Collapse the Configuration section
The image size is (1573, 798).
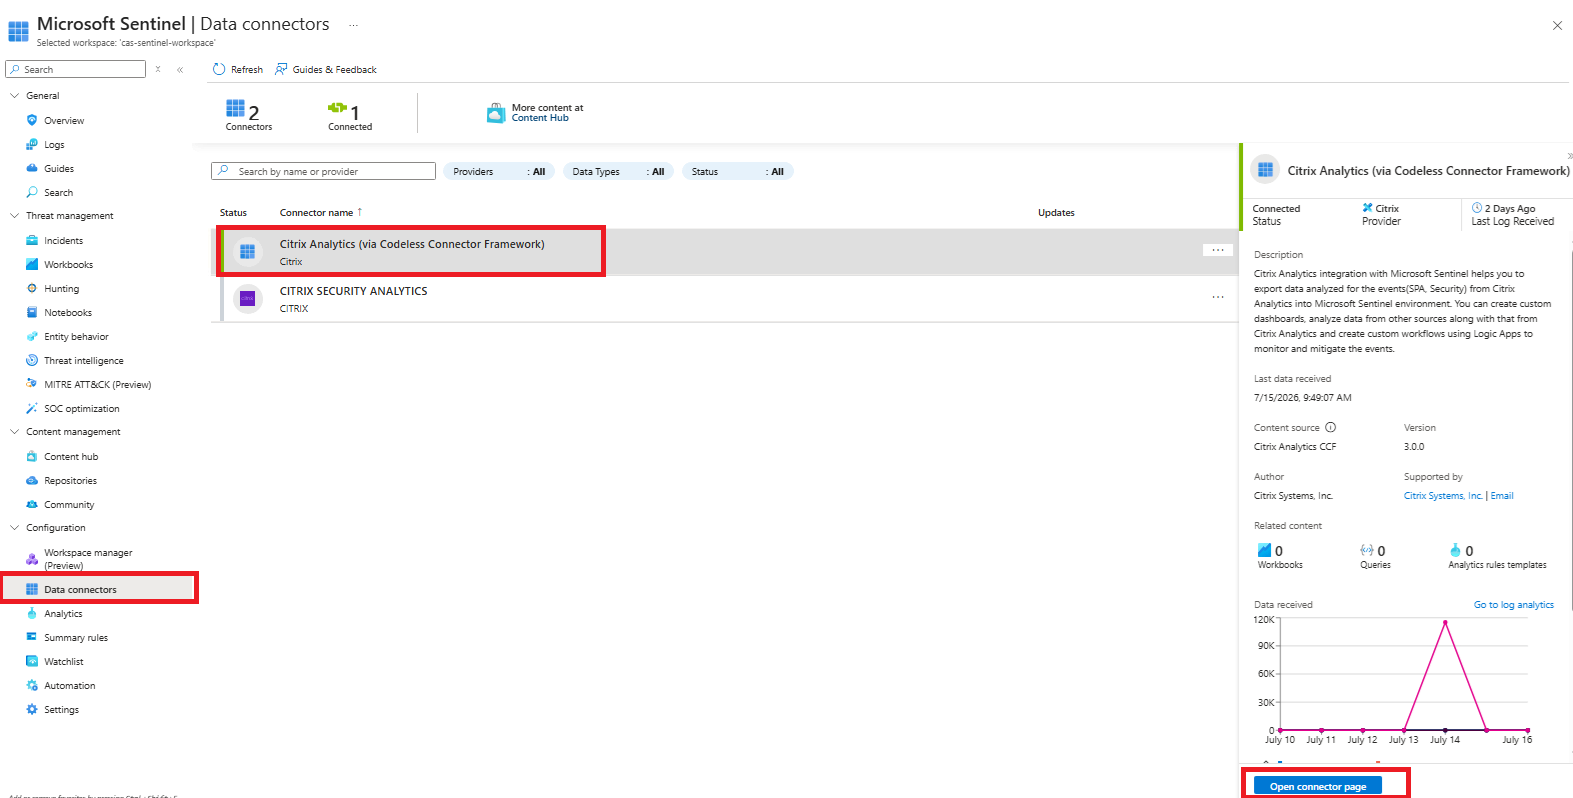pyautogui.click(x=14, y=528)
